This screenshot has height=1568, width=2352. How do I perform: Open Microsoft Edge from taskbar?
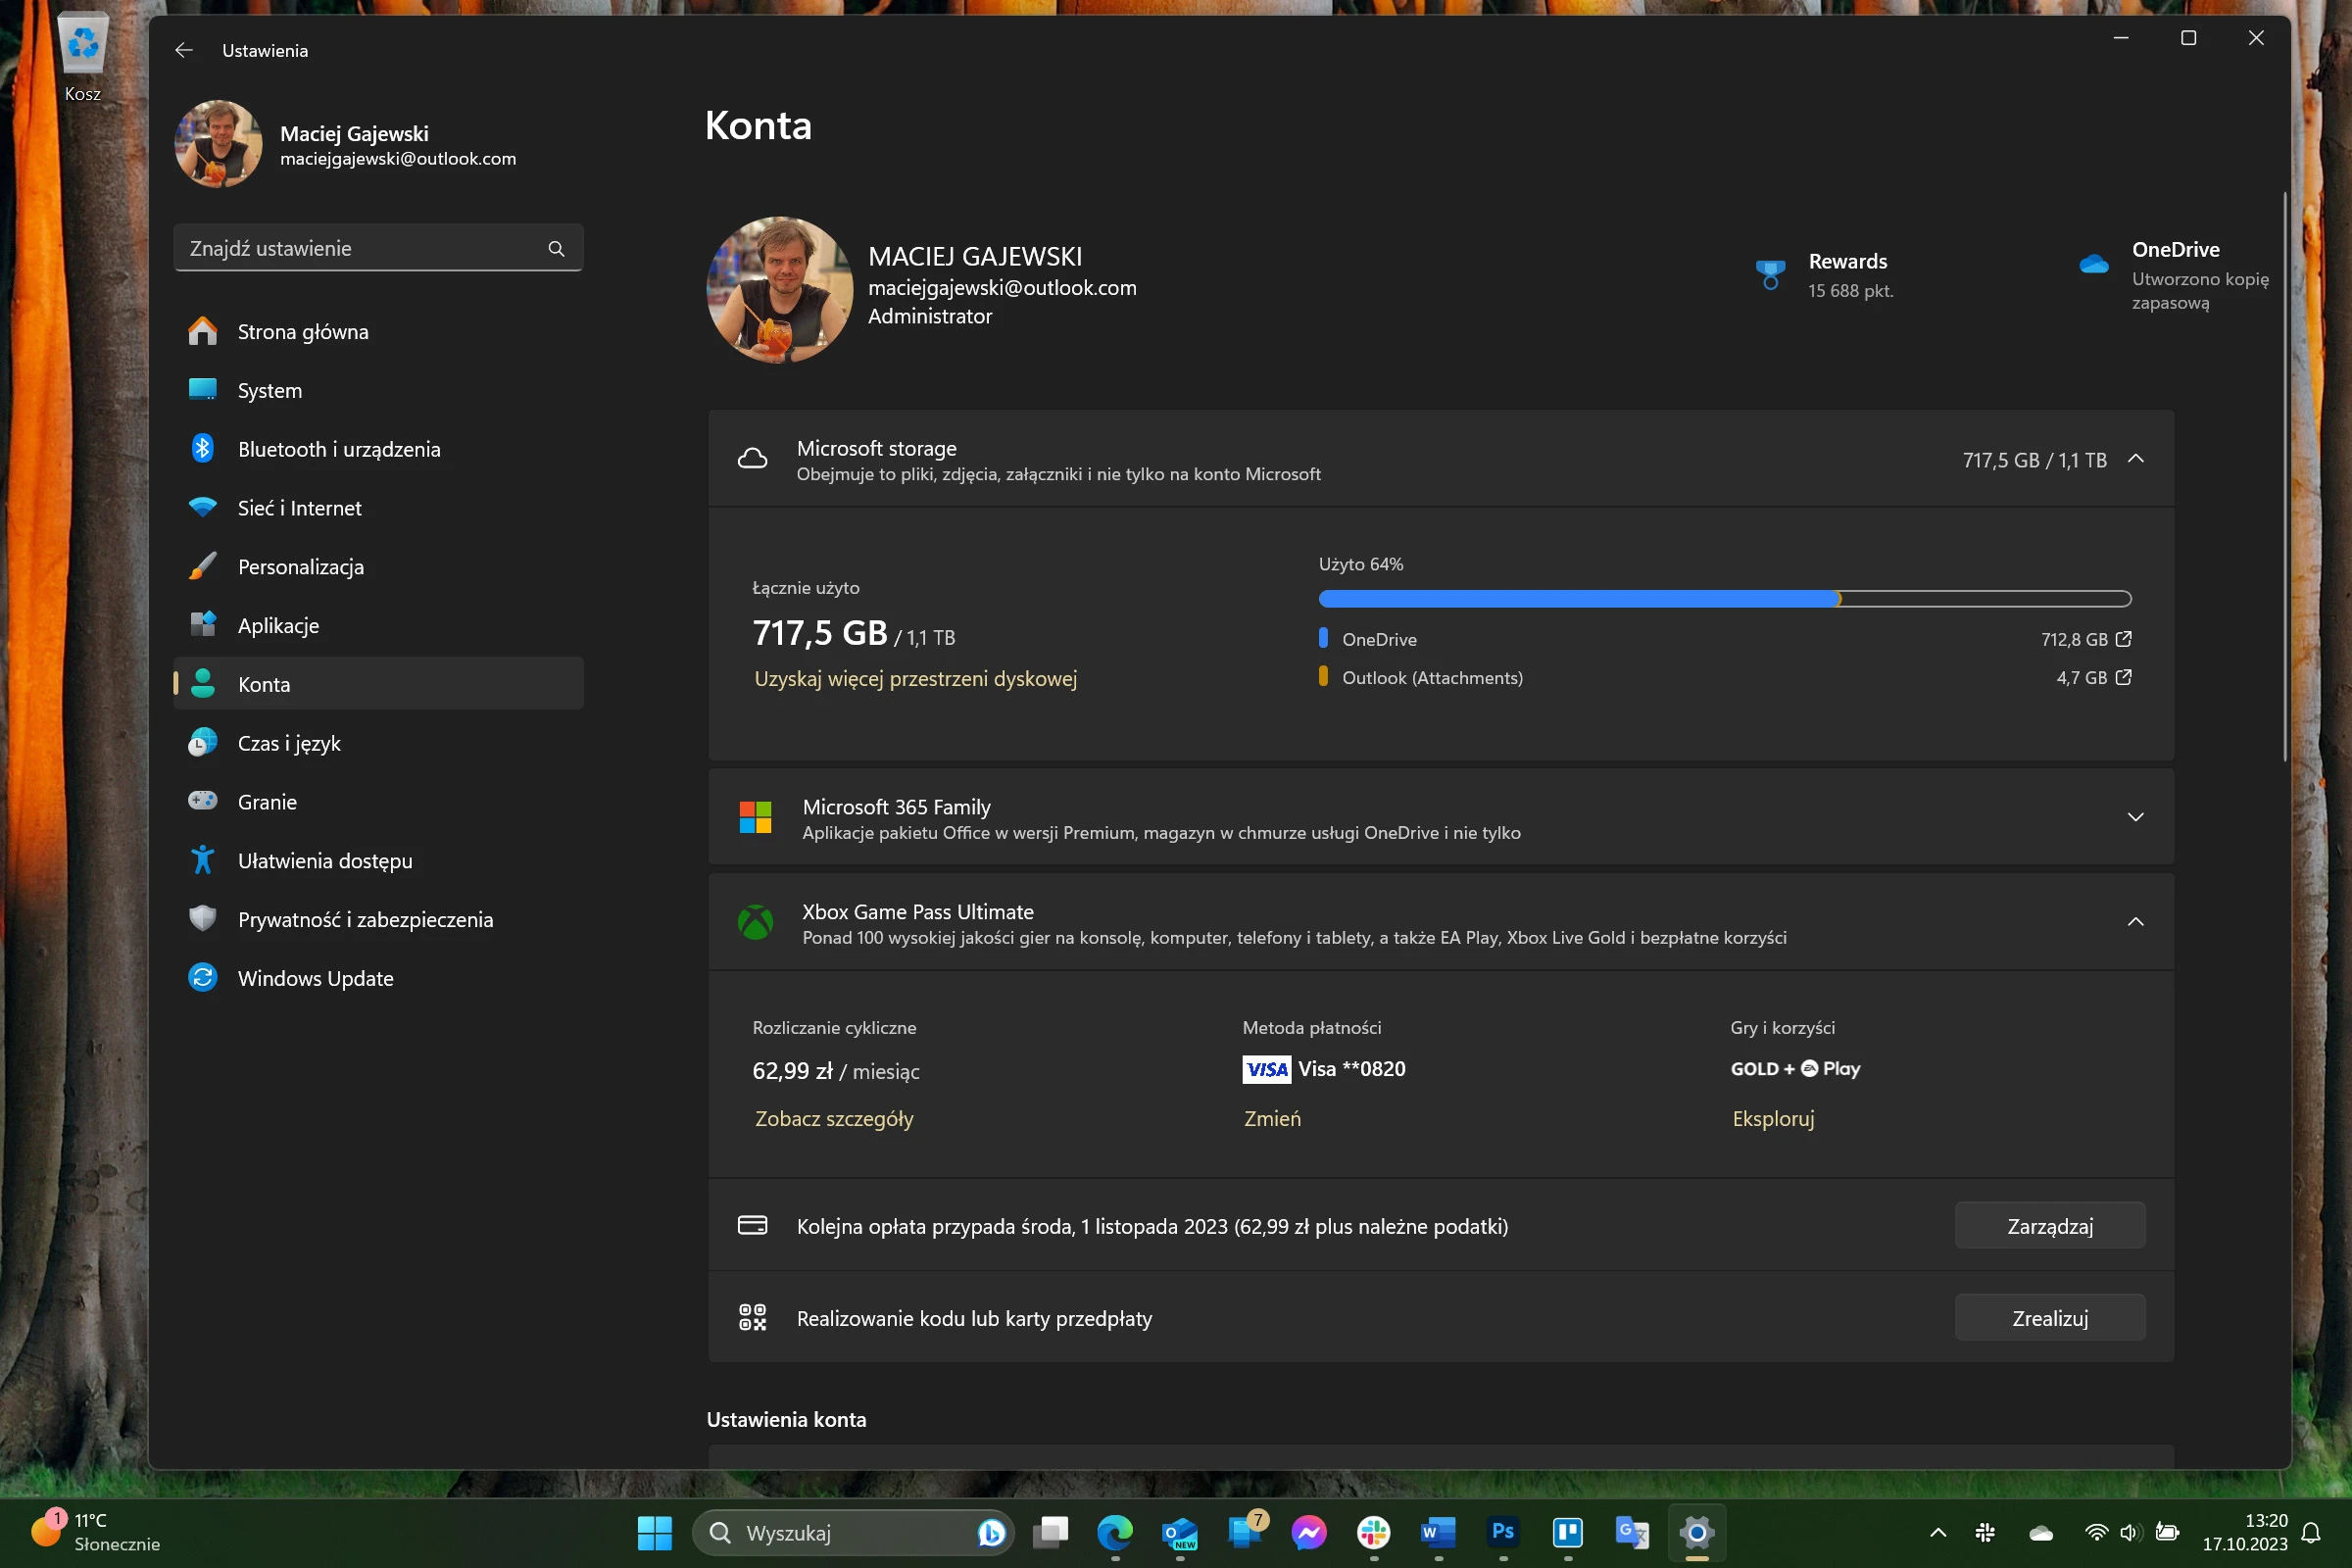[x=1115, y=1532]
